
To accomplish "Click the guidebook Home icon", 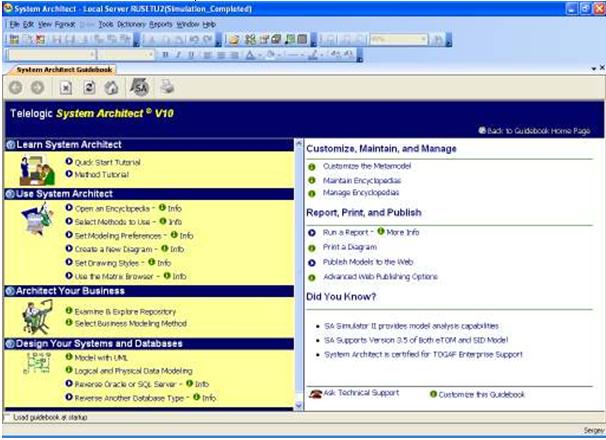I will pos(112,88).
